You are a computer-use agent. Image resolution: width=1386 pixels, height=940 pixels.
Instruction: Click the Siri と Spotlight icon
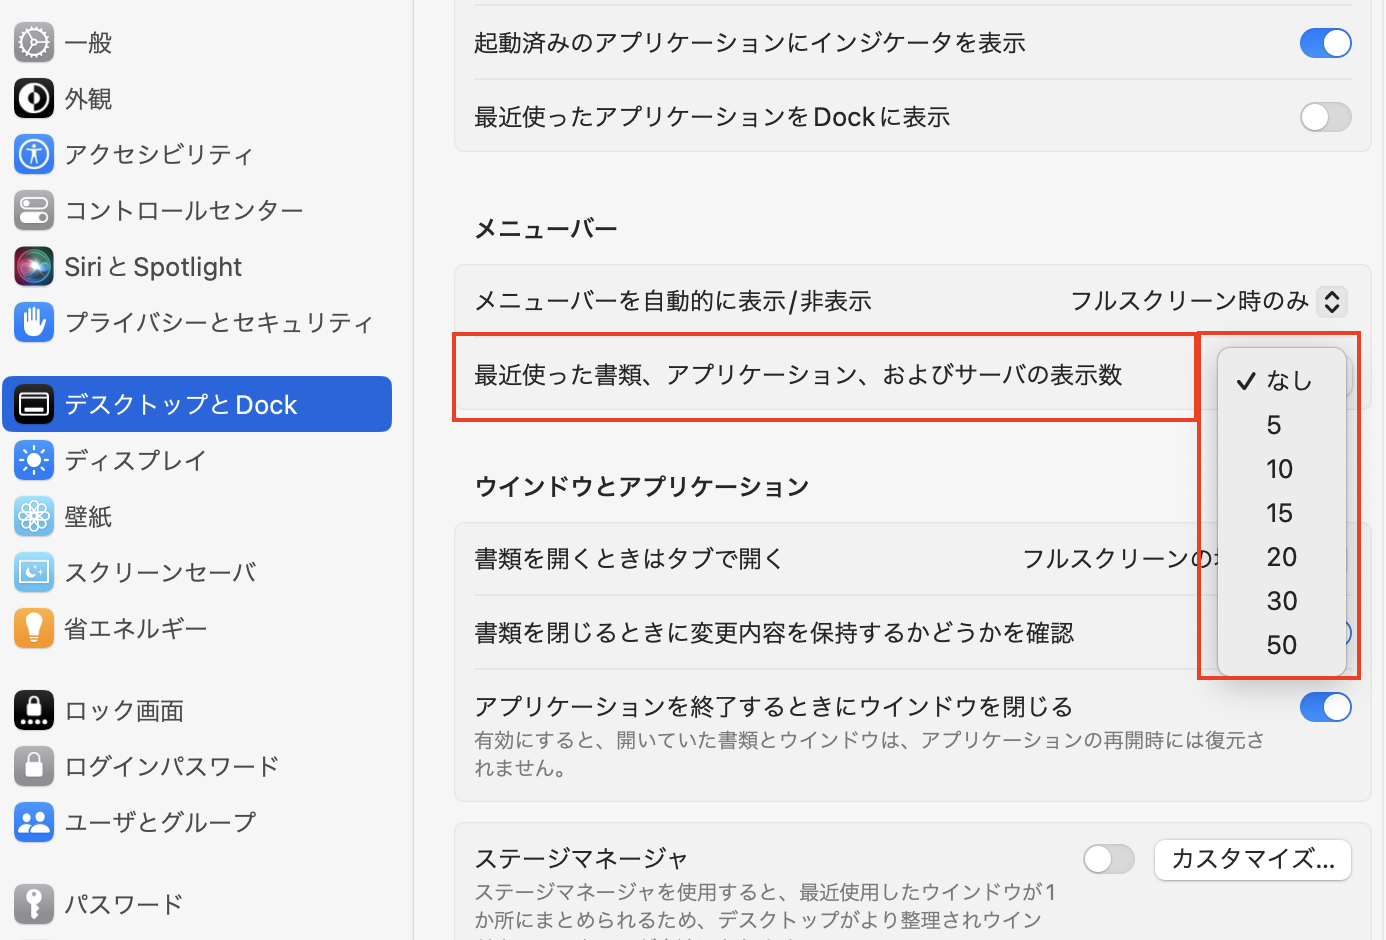coord(34,266)
